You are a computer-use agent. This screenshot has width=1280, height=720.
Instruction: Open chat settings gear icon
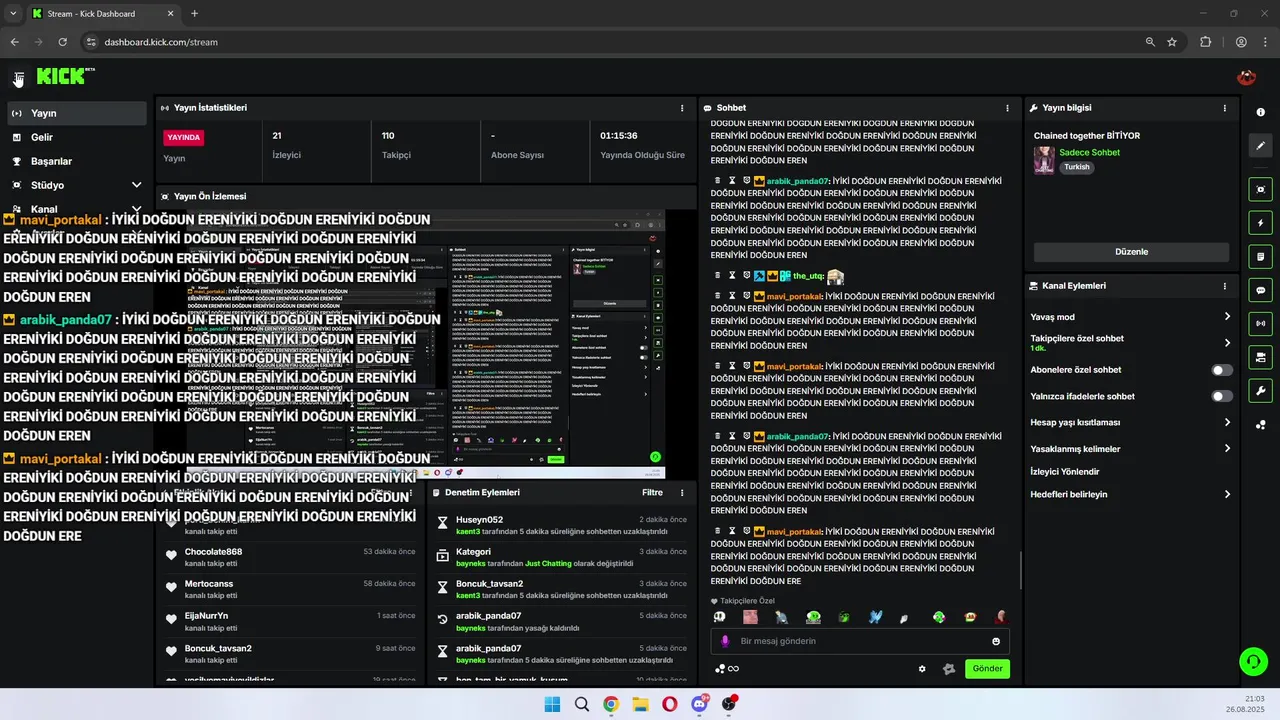922,669
